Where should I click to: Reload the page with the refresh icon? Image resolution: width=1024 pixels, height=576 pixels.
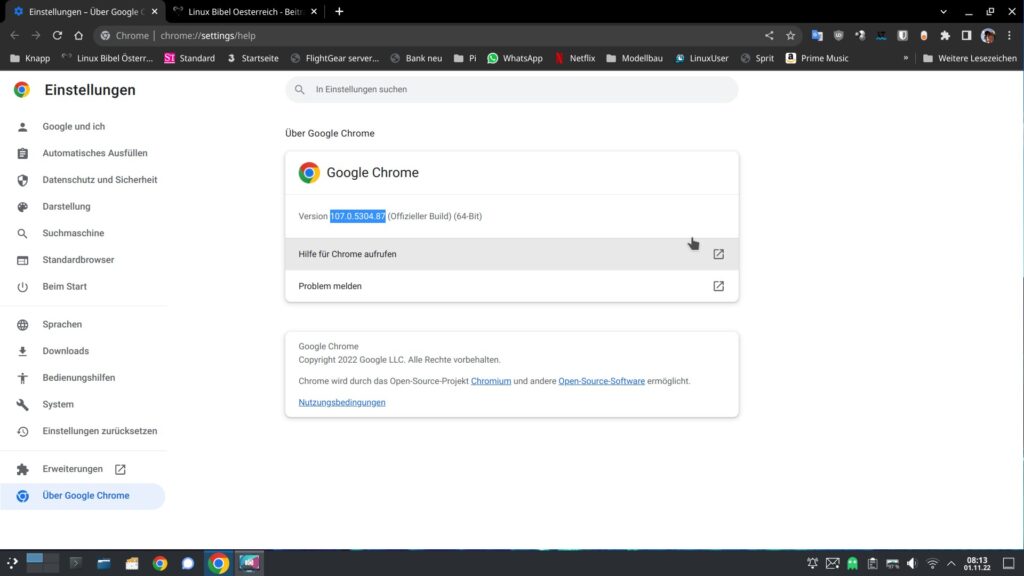[57, 36]
